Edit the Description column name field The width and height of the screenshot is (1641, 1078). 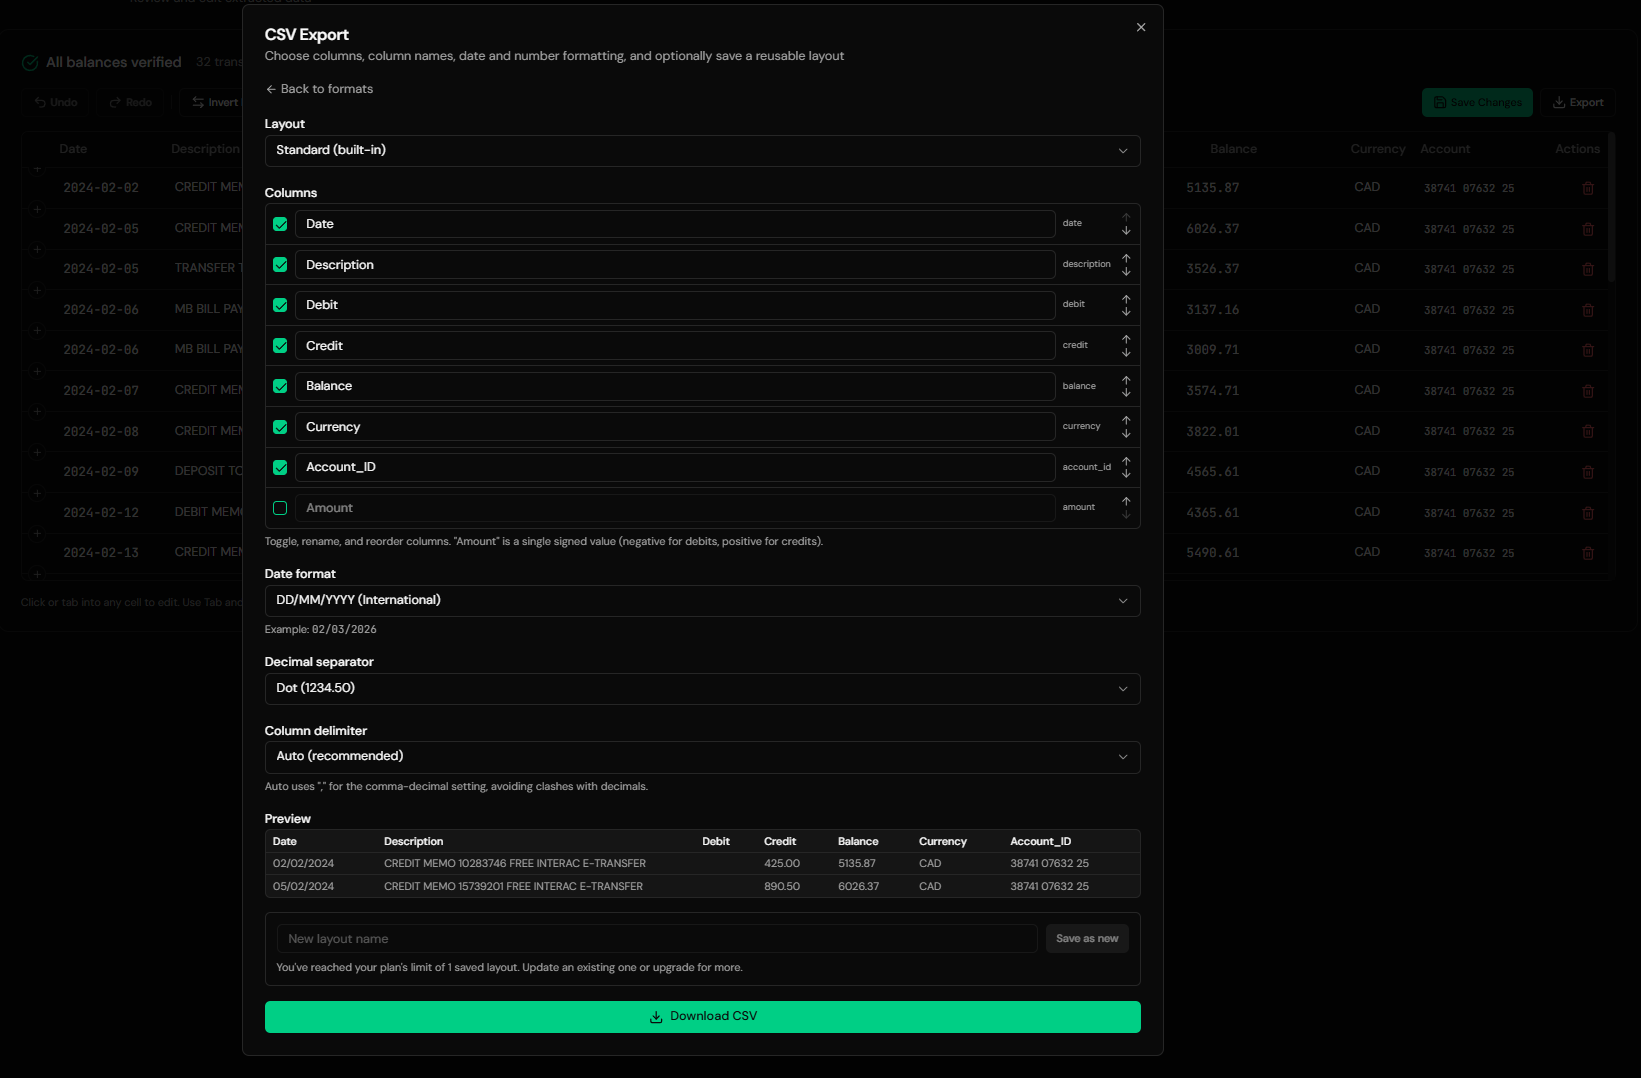675,265
